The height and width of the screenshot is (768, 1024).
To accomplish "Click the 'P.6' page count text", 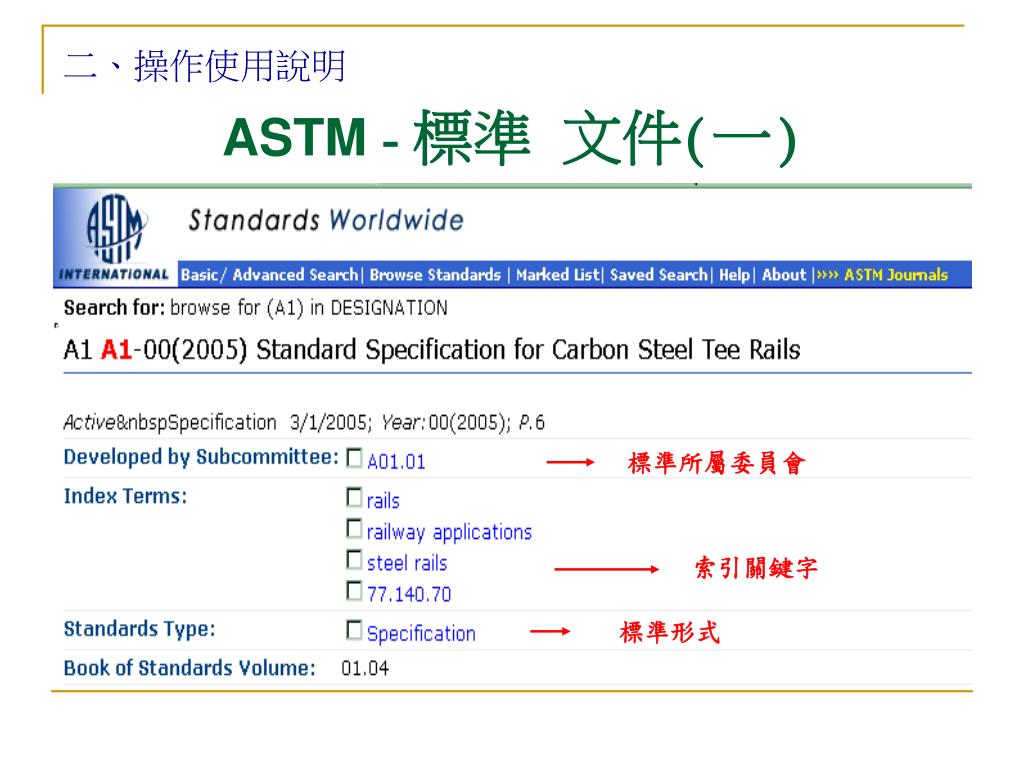I will point(532,423).
